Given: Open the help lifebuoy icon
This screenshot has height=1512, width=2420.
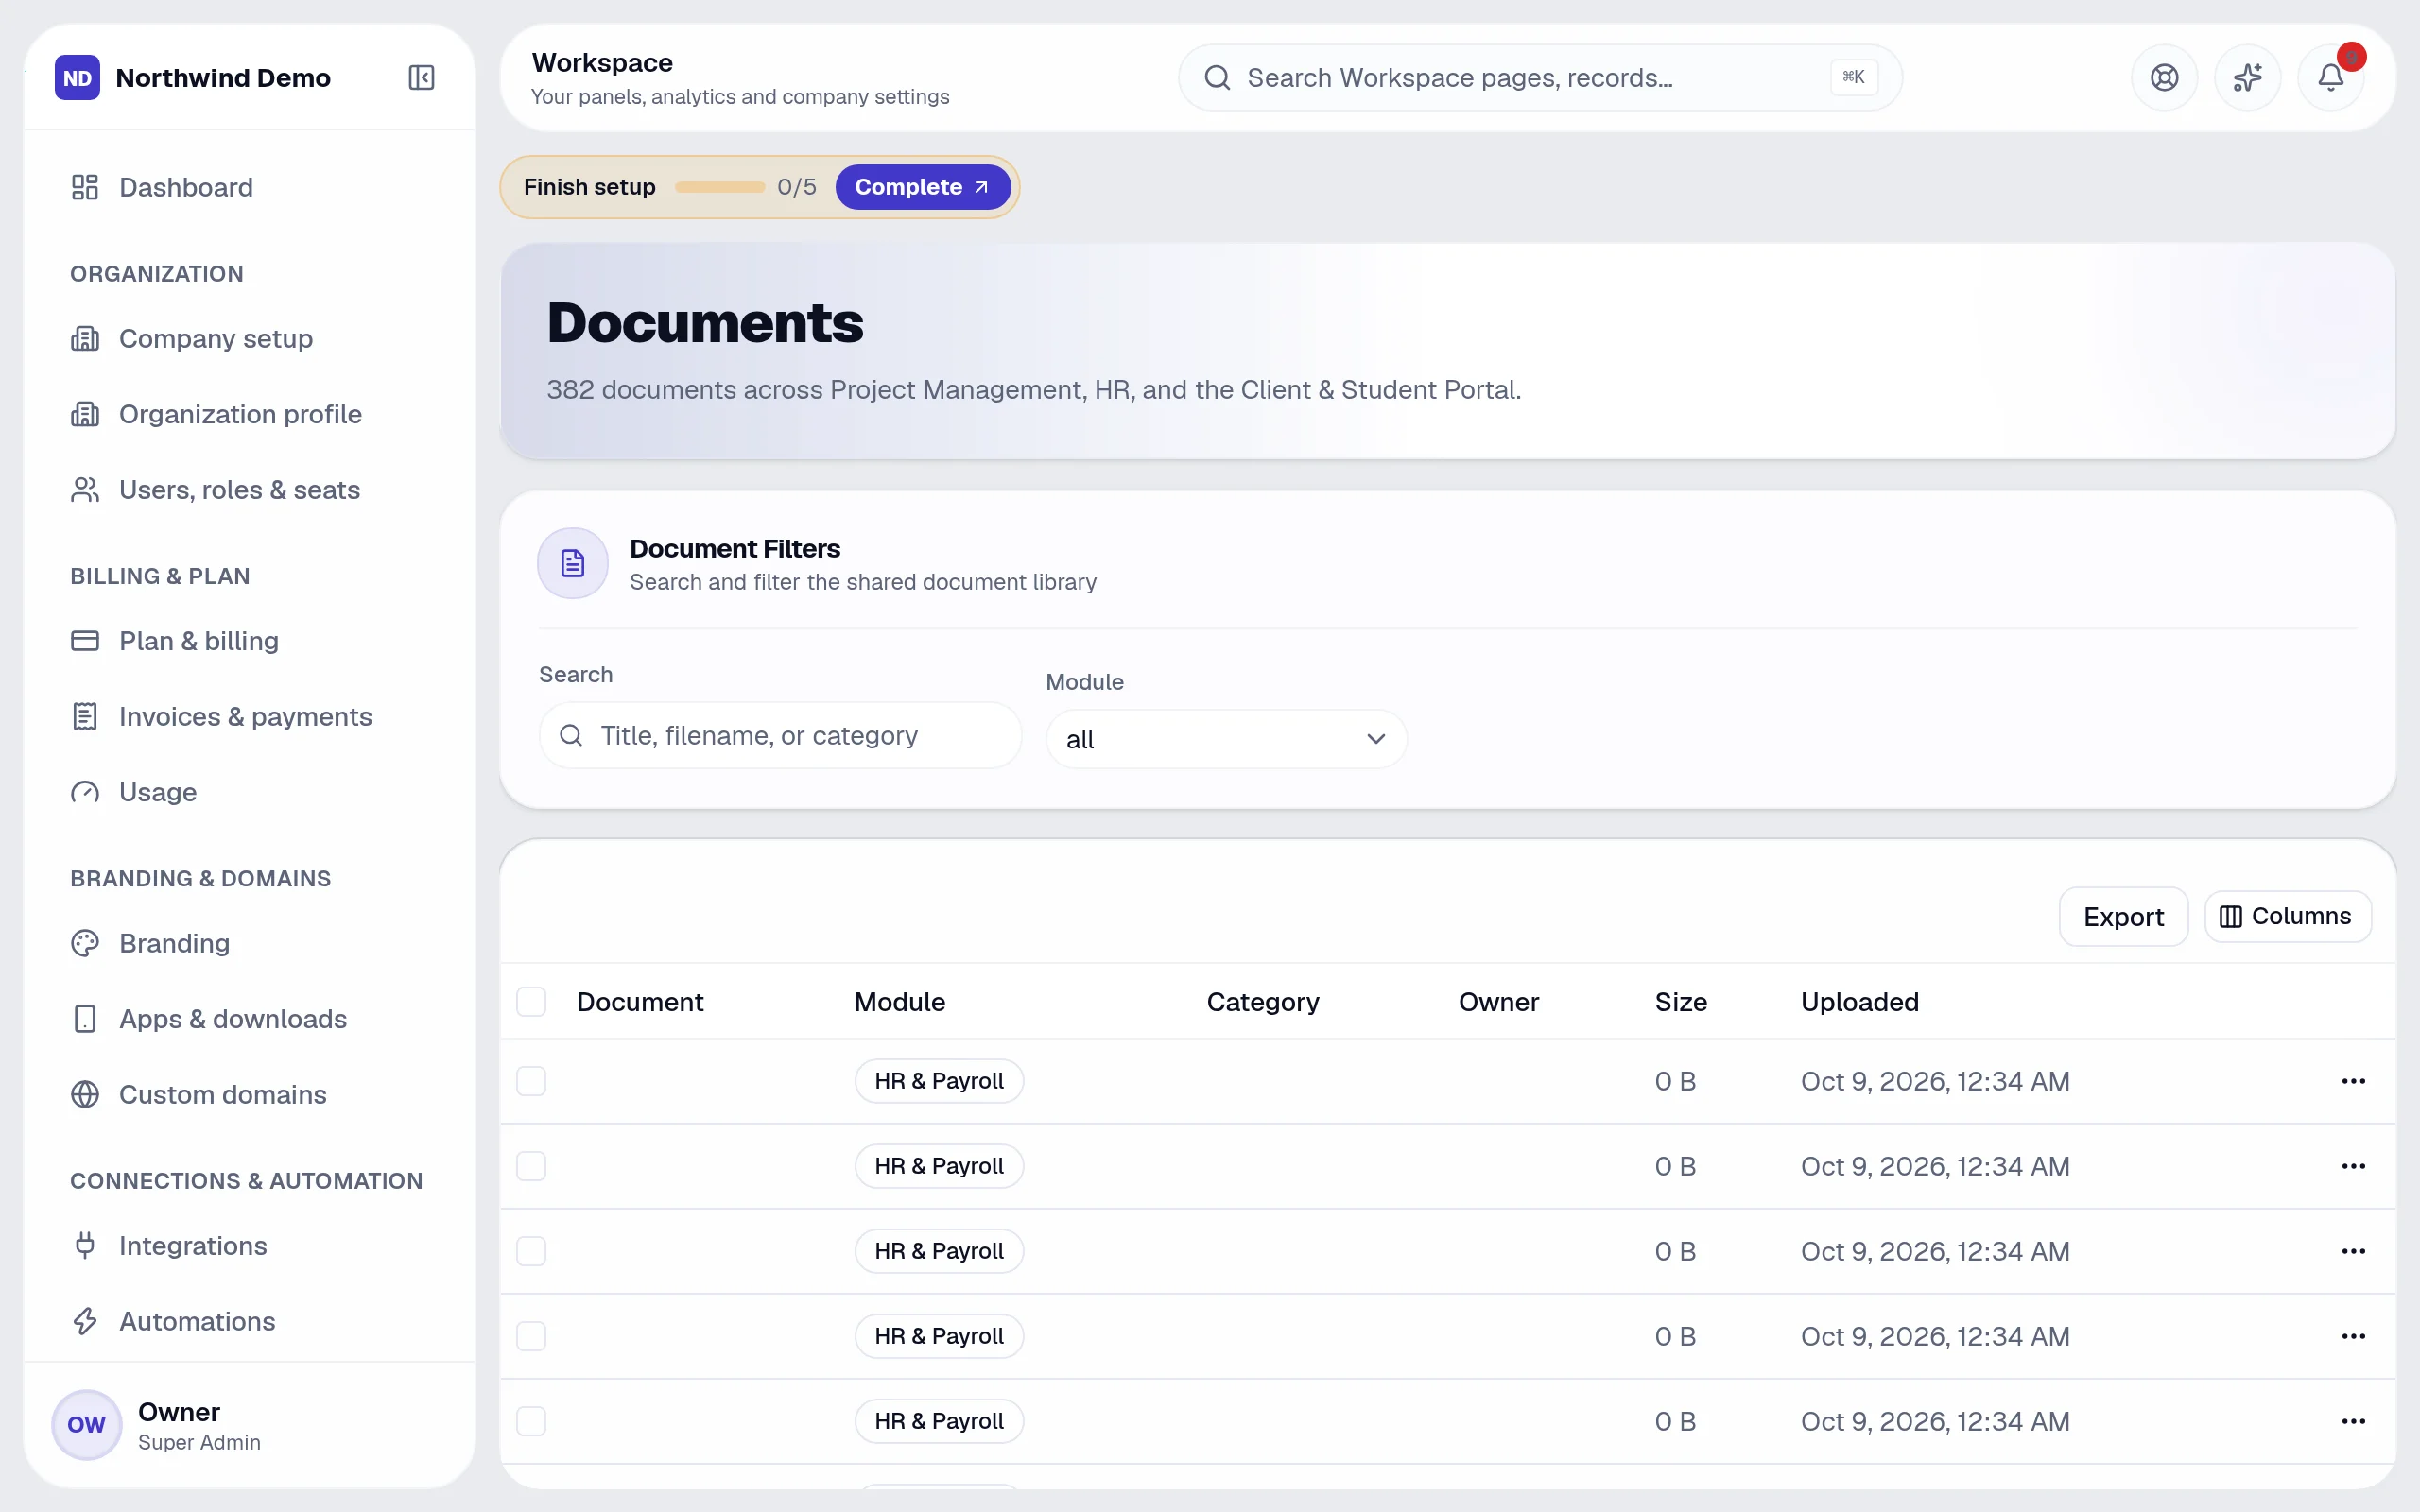Looking at the screenshot, I should 2164,77.
